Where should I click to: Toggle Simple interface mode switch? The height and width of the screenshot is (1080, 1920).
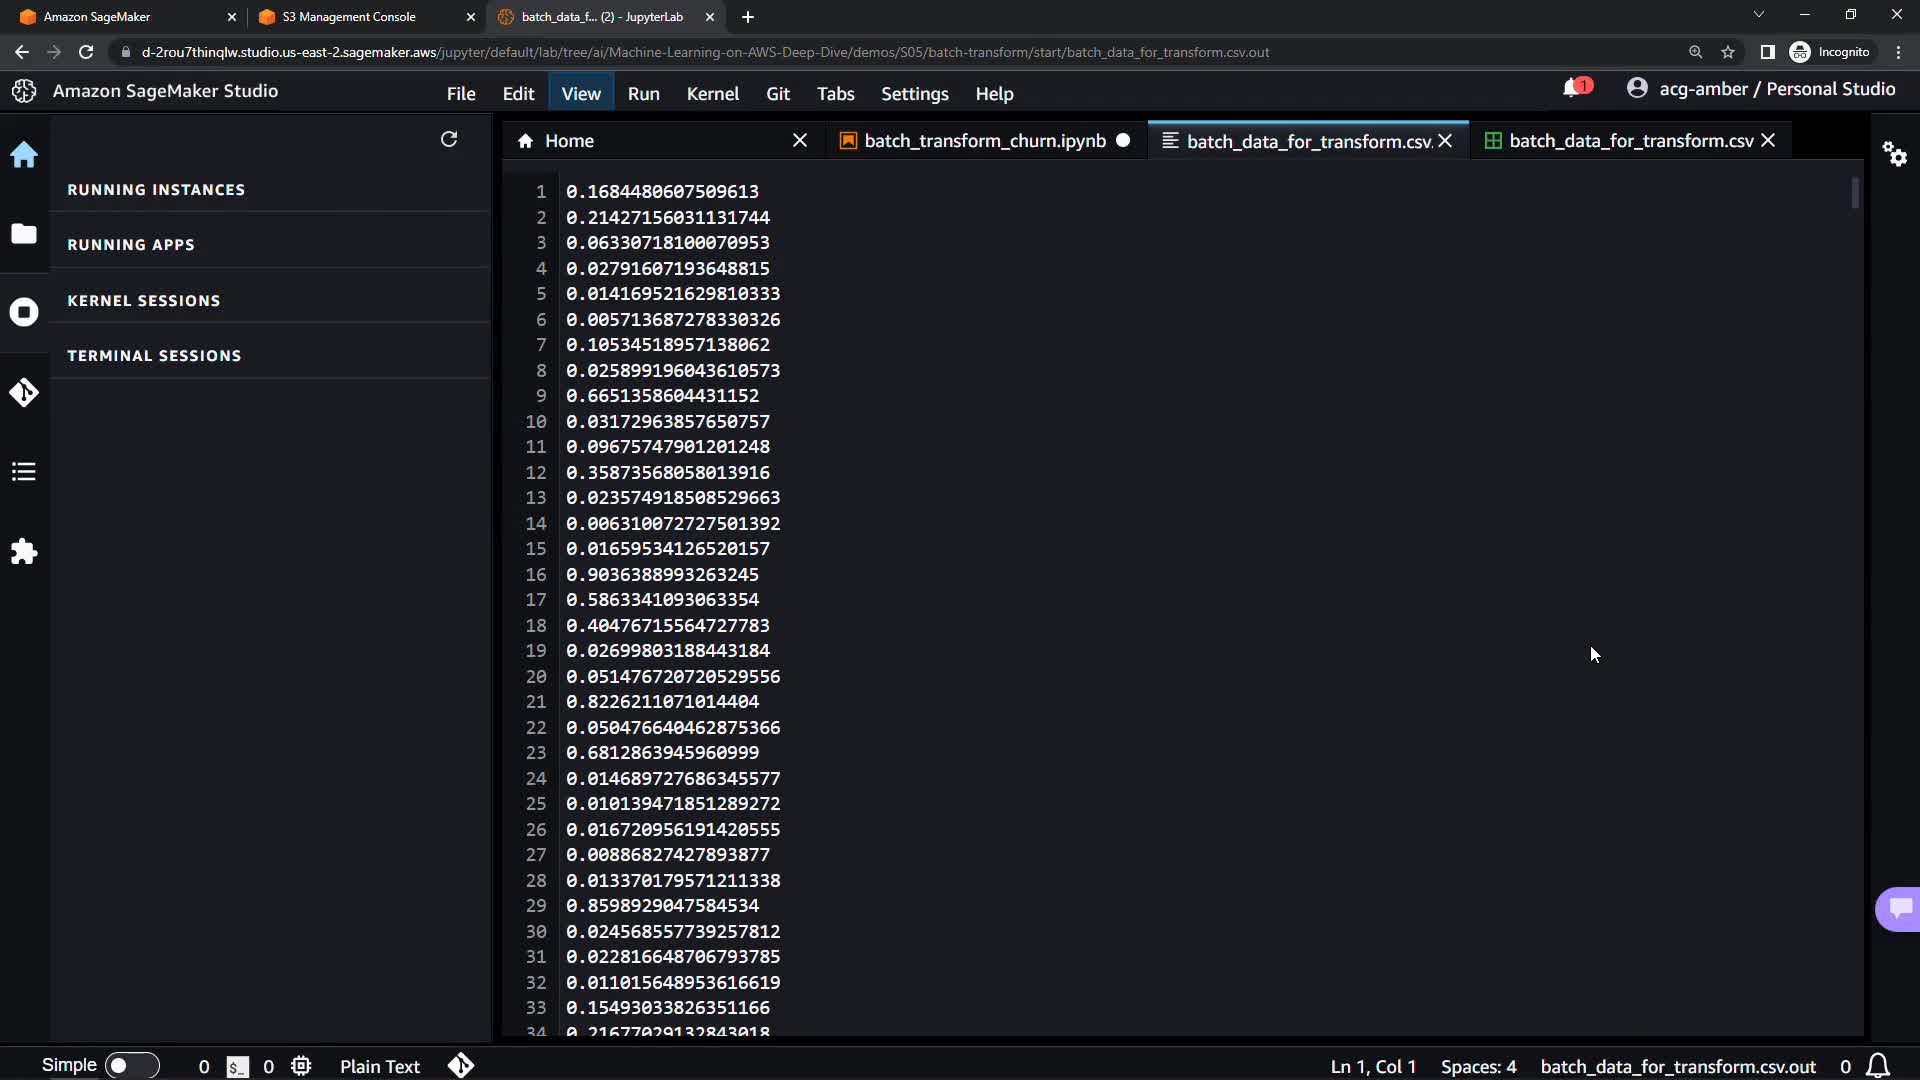131,1066
